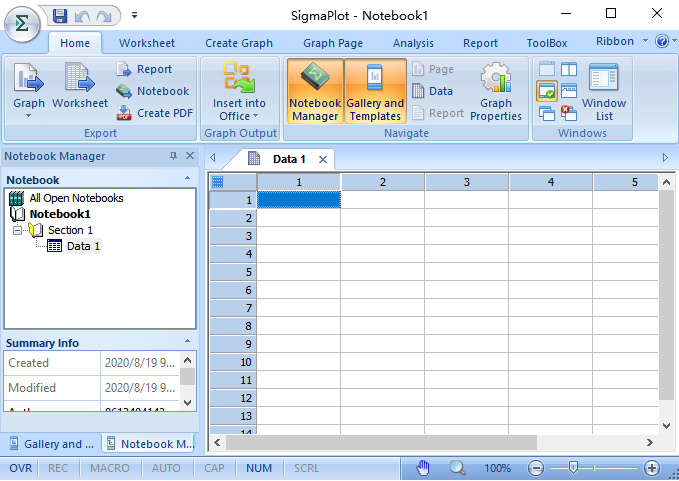Pin the Notebook Manager panel
Image resolution: width=679 pixels, height=481 pixels.
pos(174,156)
